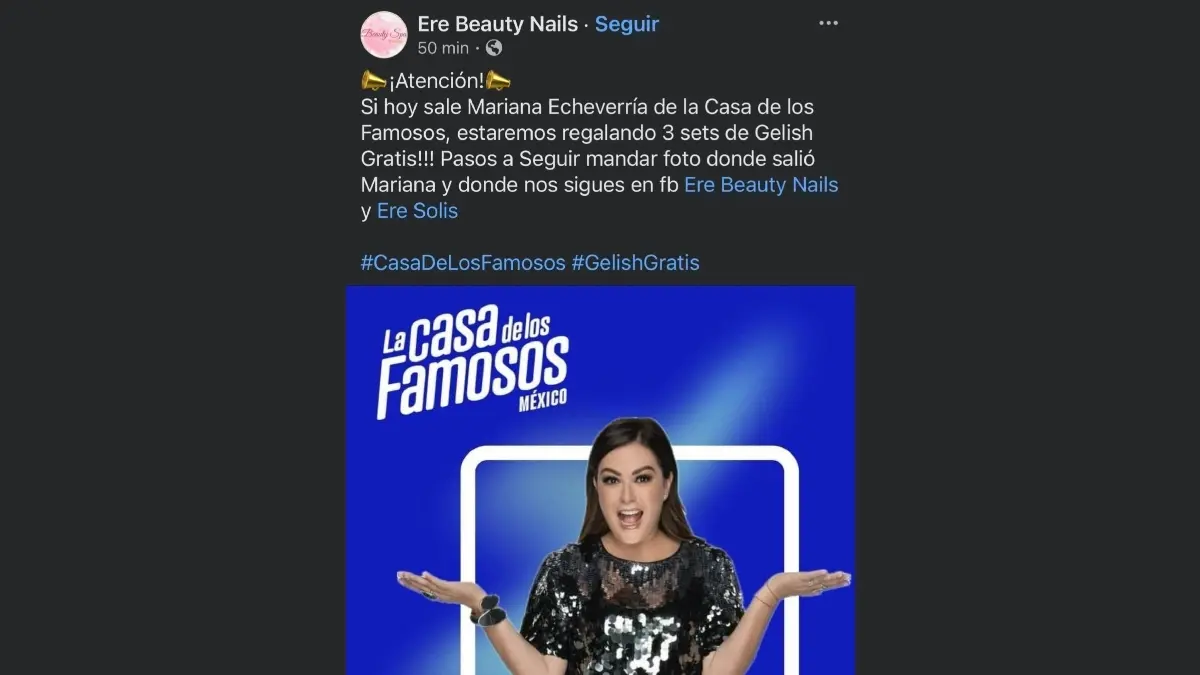Click the megaphone emoji after "¡Atención!"
This screenshot has height=675, width=1200.
pos(498,79)
